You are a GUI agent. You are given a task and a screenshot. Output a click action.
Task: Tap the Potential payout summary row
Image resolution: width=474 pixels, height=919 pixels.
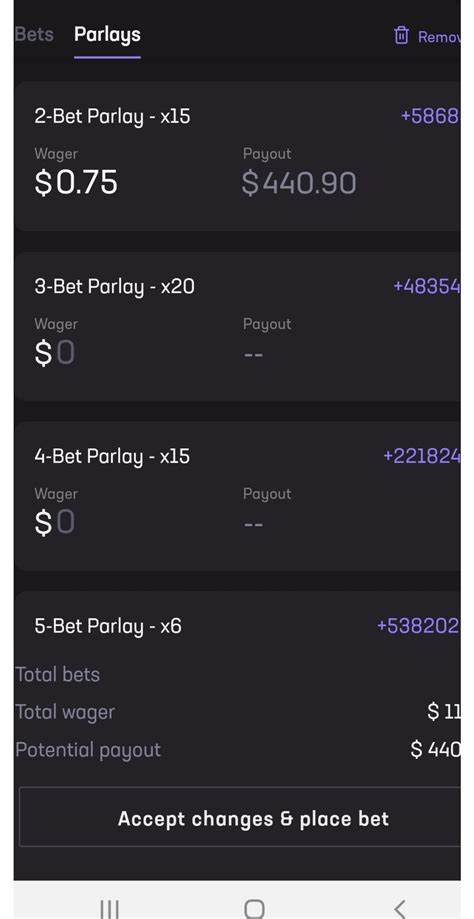237,750
